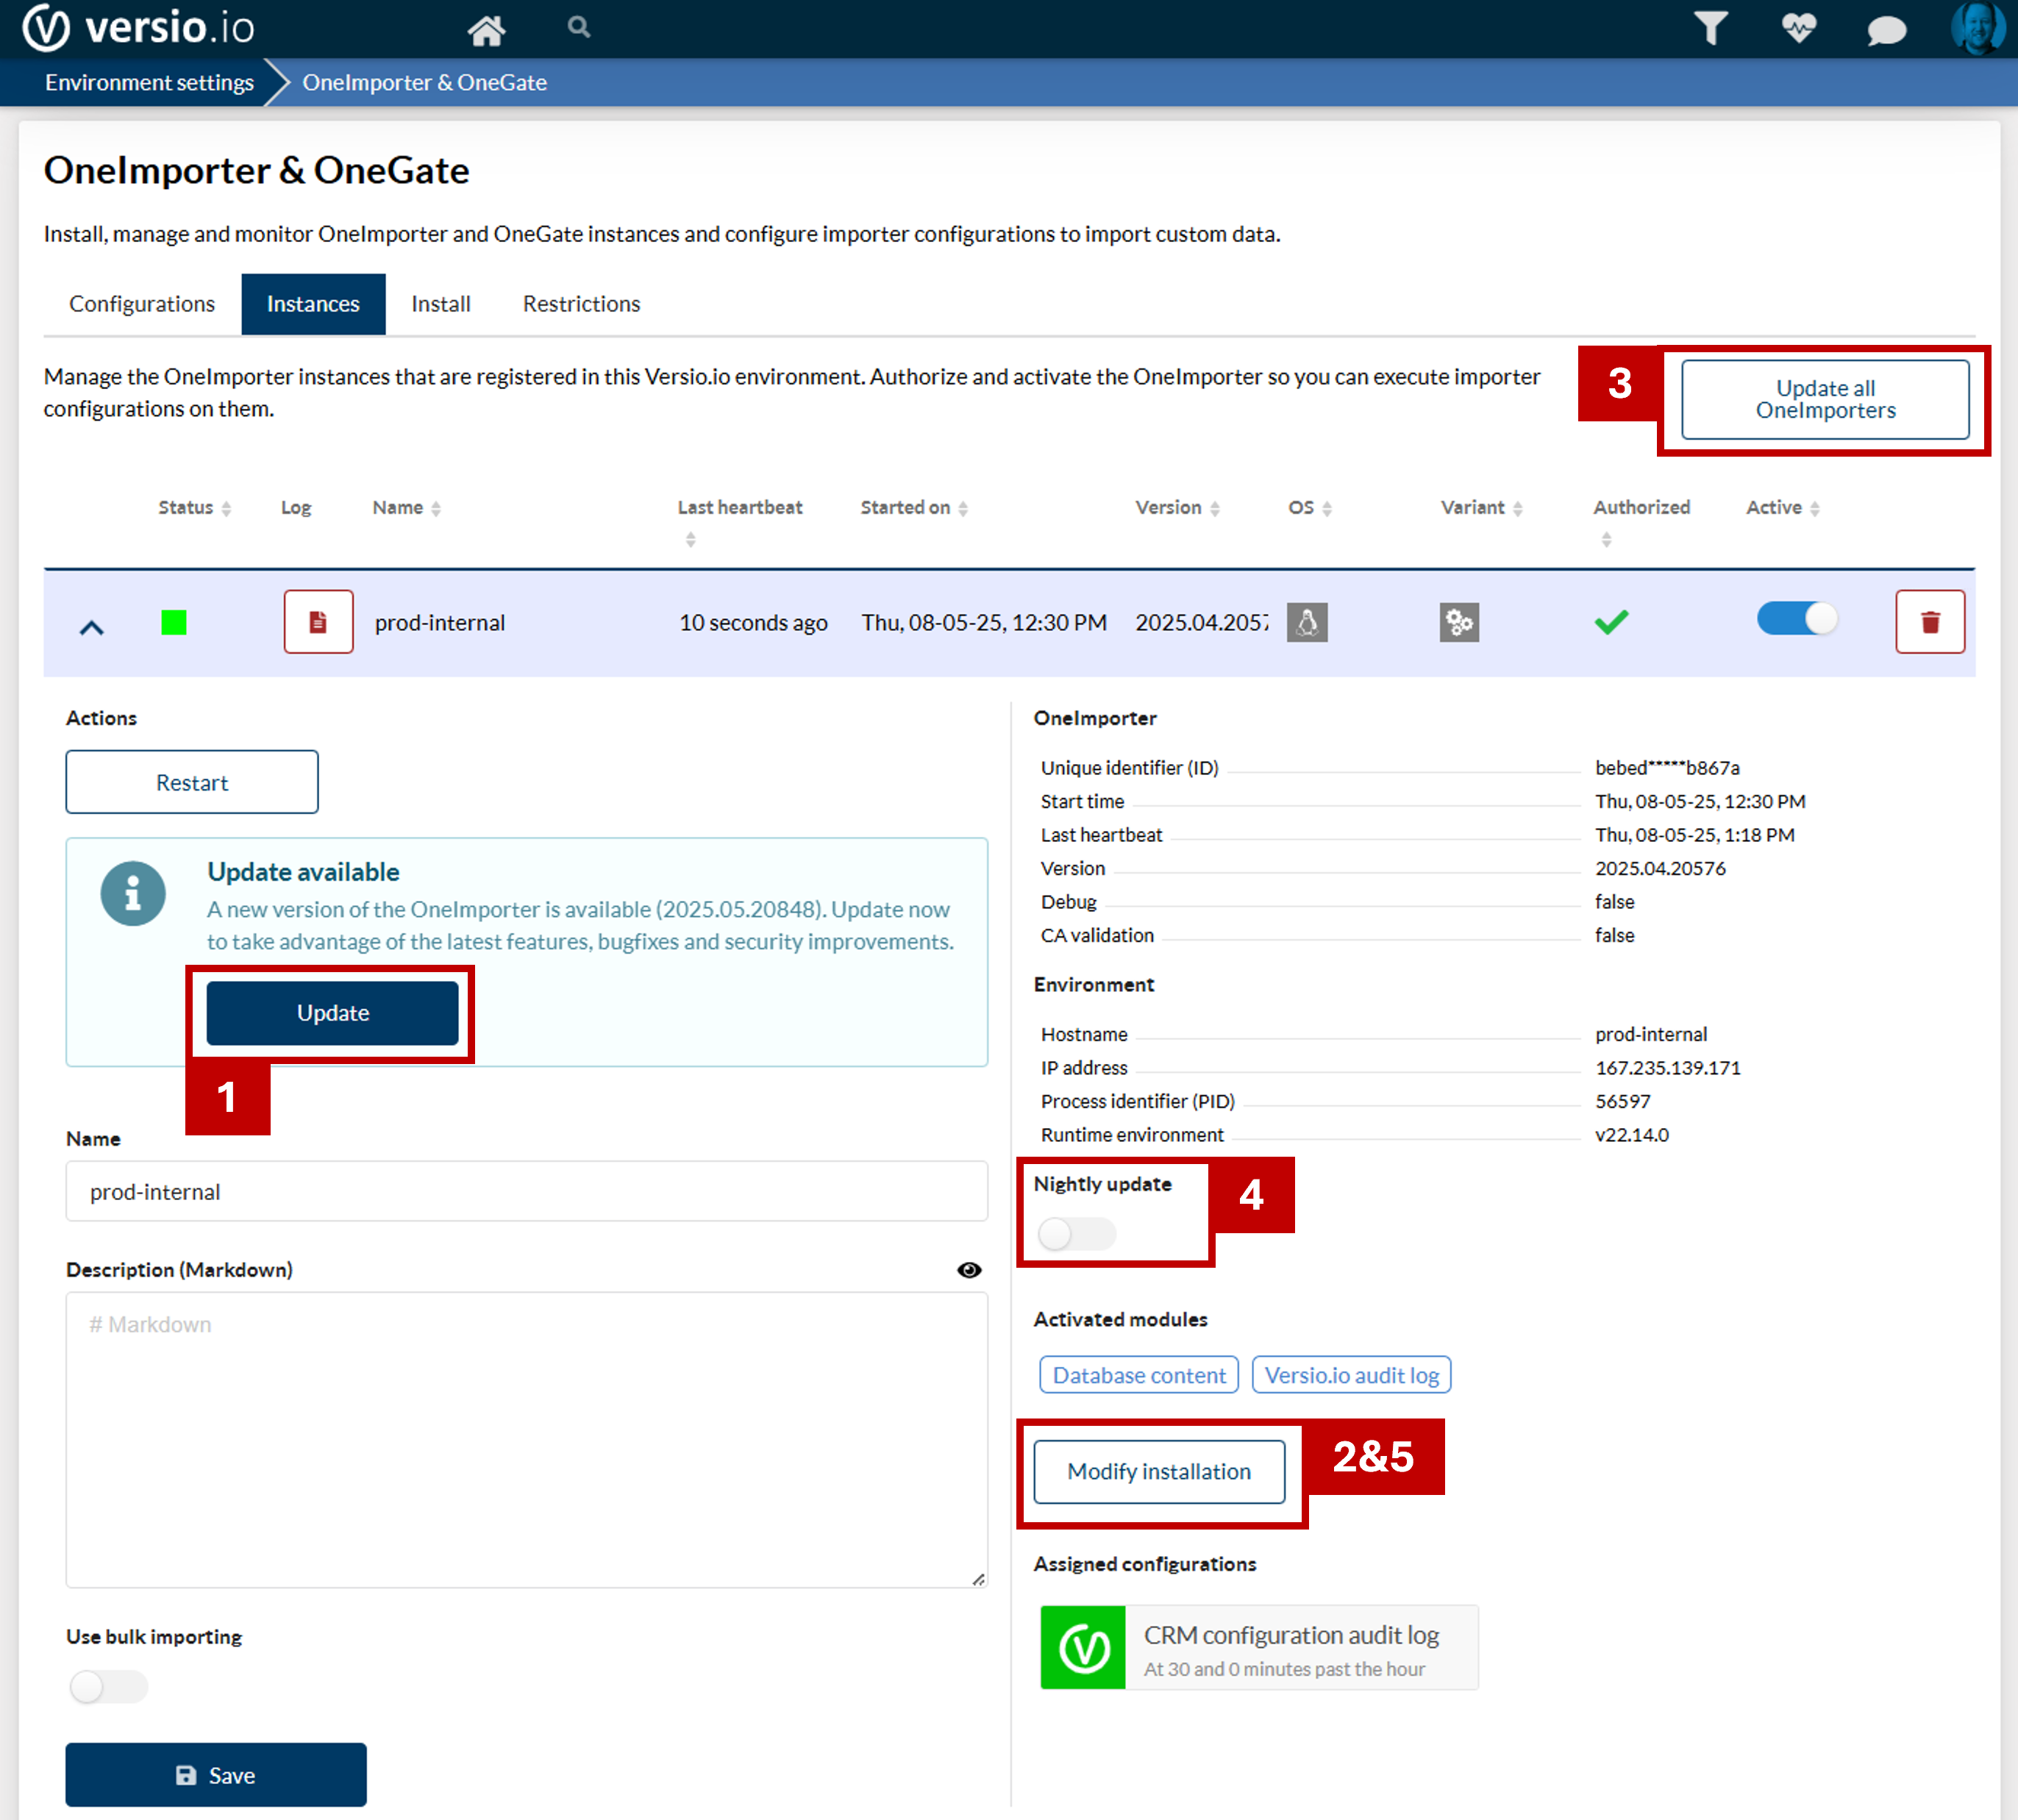
Task: Click the Log column header
Action: [x=296, y=508]
